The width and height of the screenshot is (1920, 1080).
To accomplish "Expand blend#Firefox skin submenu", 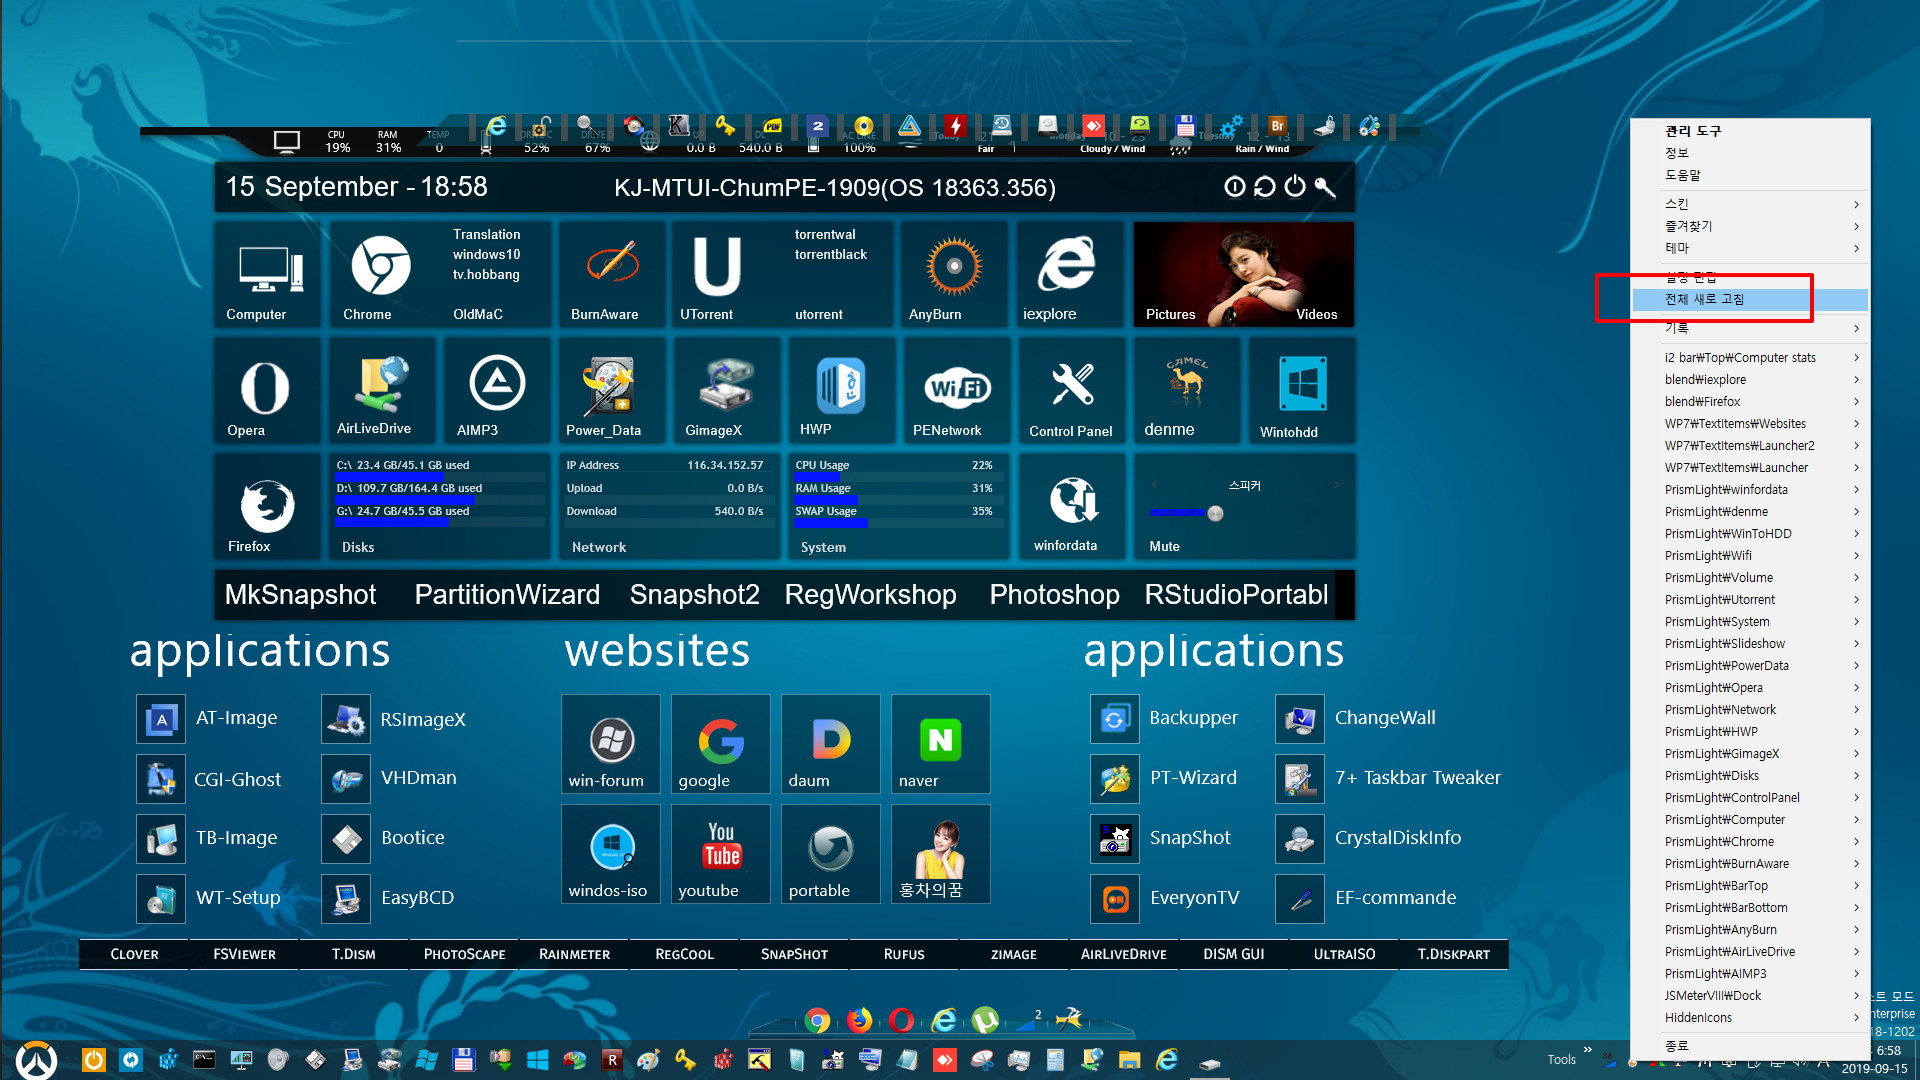I will point(1750,402).
